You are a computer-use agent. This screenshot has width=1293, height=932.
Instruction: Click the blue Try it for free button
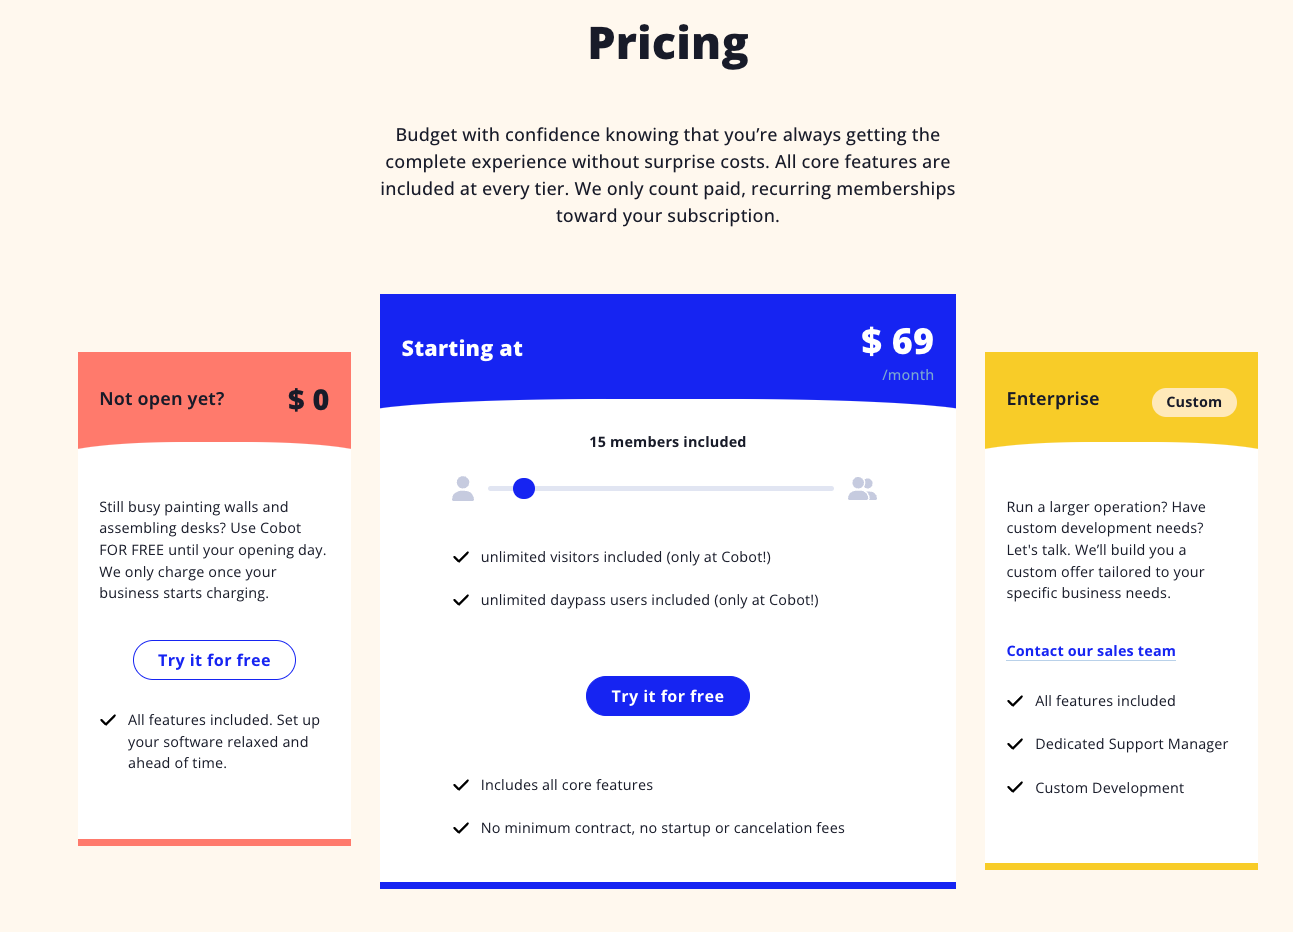(667, 696)
